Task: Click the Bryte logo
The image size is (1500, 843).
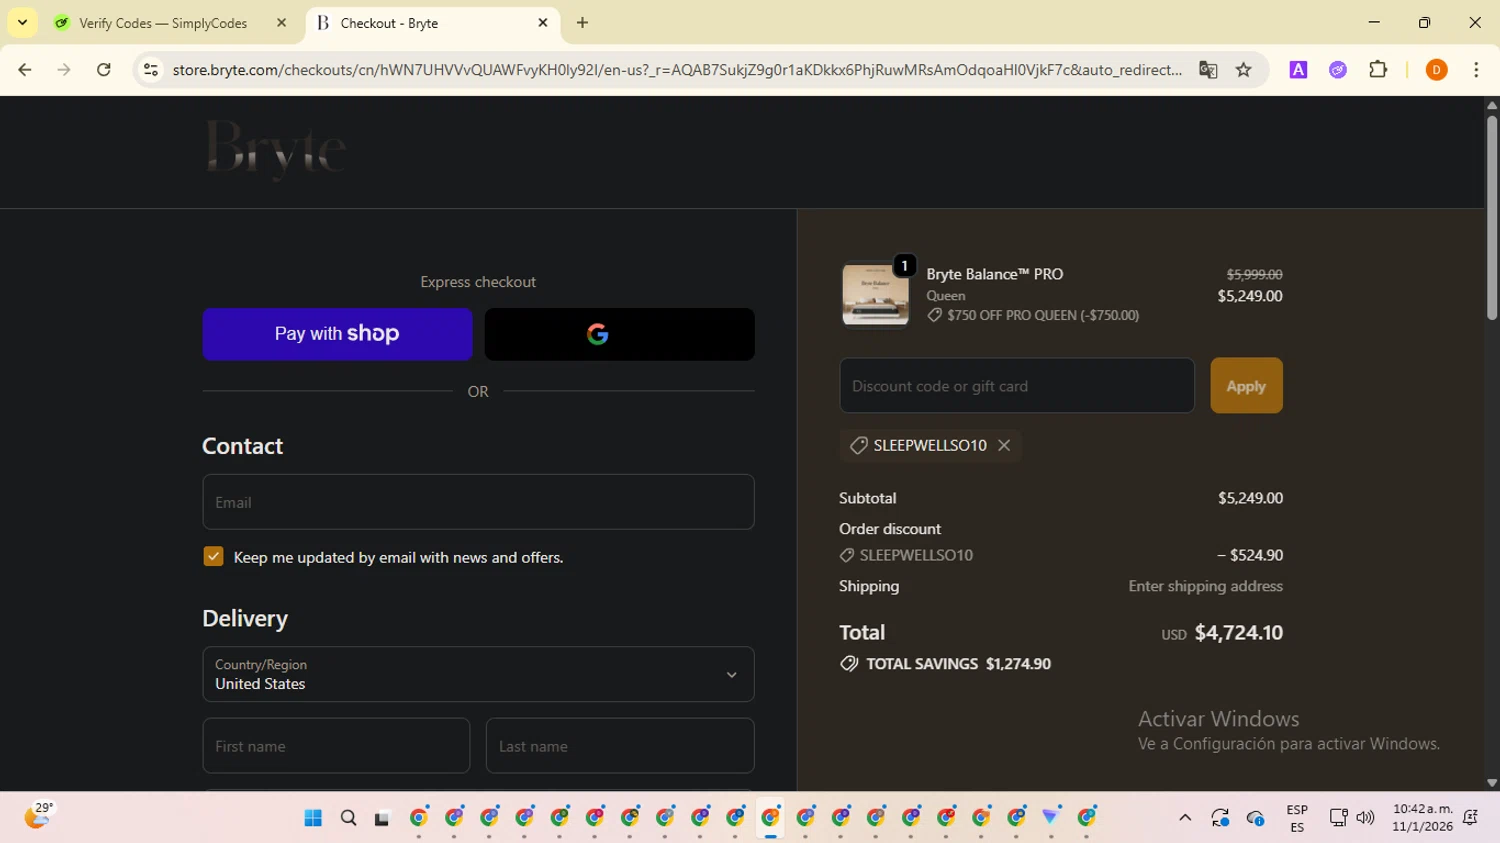Action: (x=276, y=150)
